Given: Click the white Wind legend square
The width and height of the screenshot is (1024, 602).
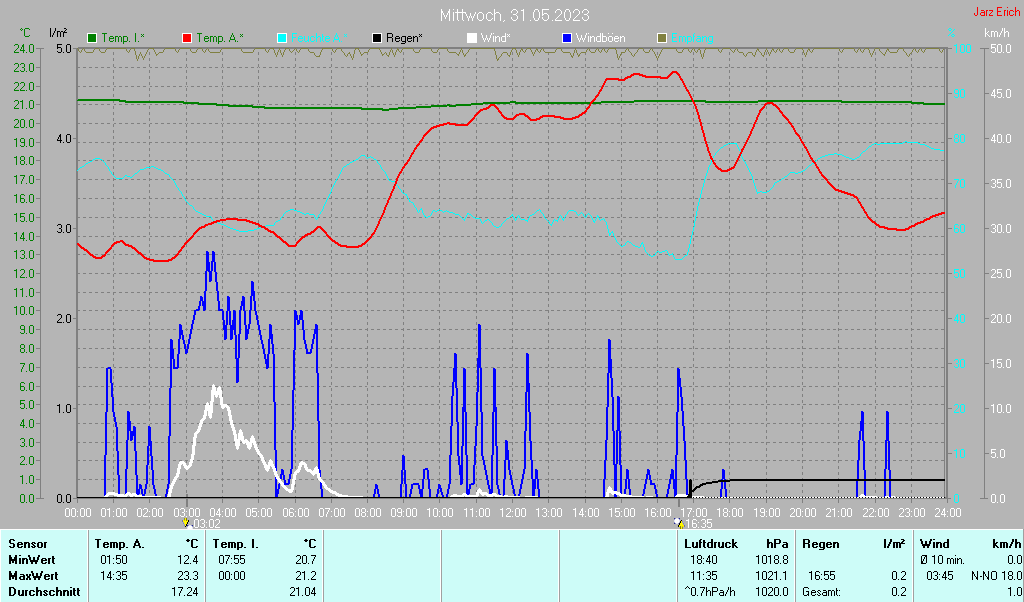Looking at the screenshot, I should point(472,38).
